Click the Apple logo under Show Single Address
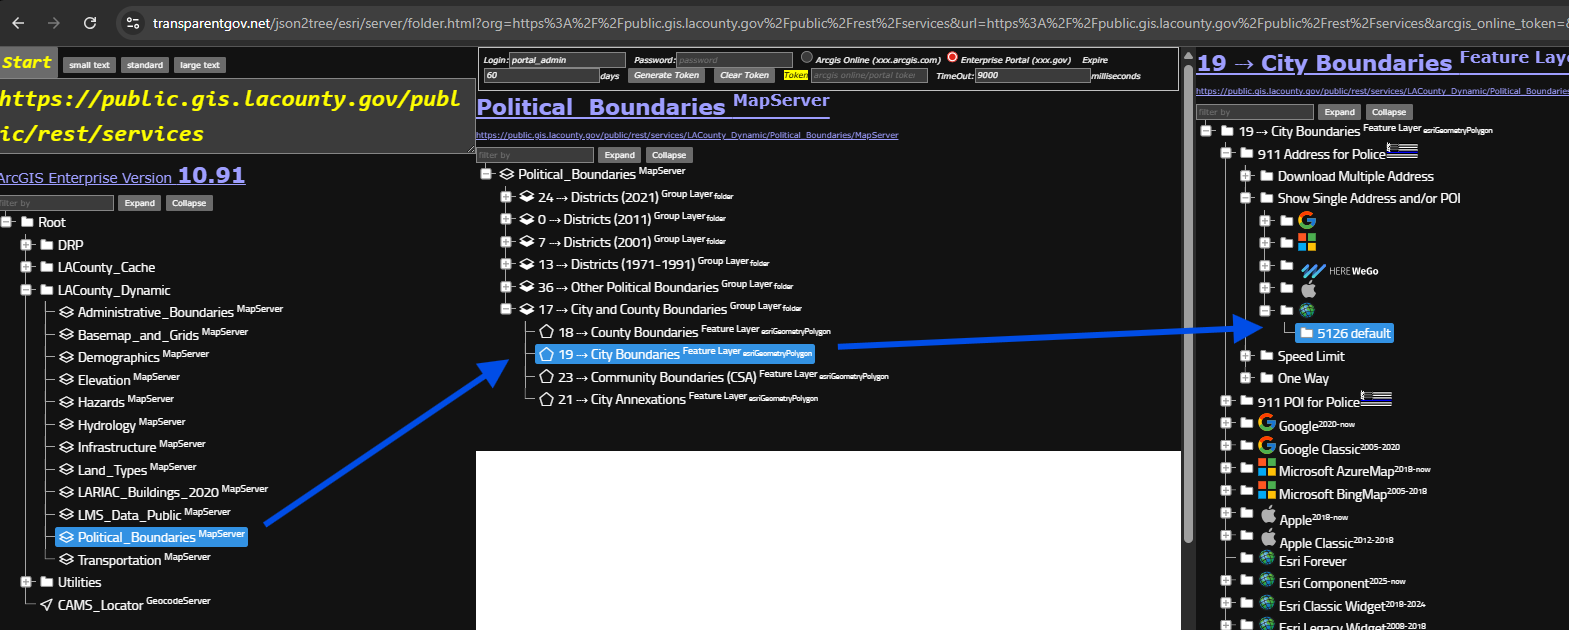This screenshot has height=630, width=1569. [x=1307, y=289]
